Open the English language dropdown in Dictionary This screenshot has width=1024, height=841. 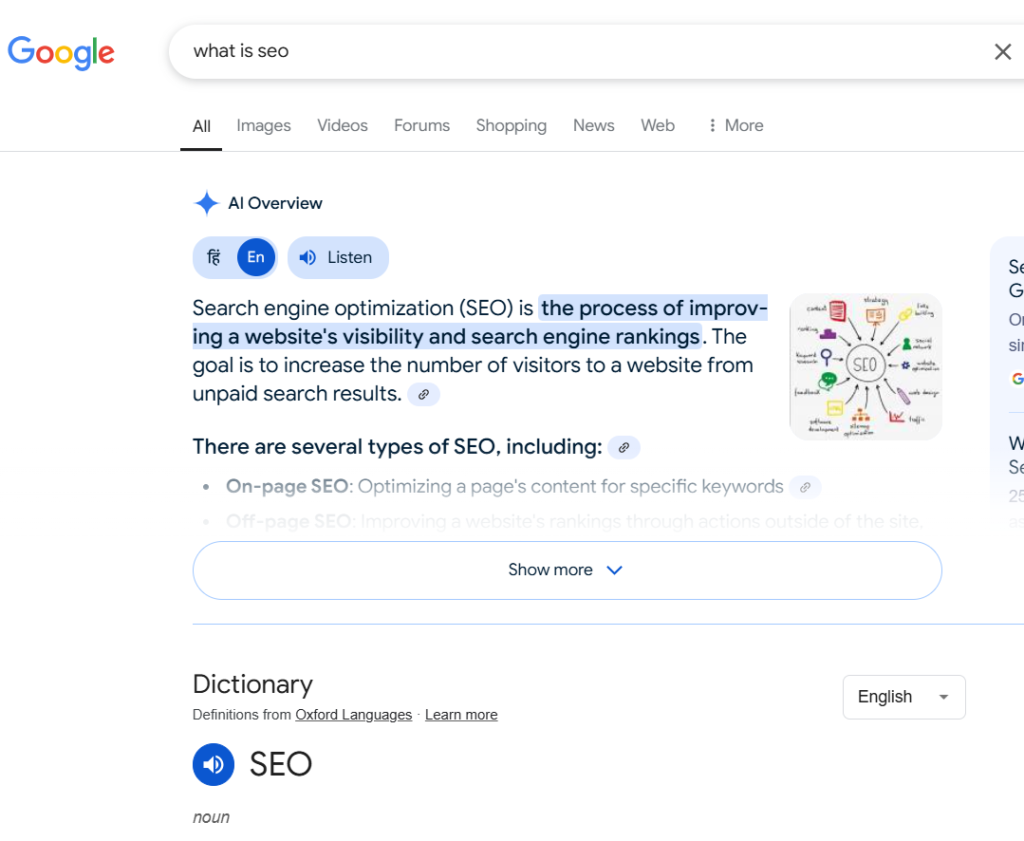tap(904, 697)
